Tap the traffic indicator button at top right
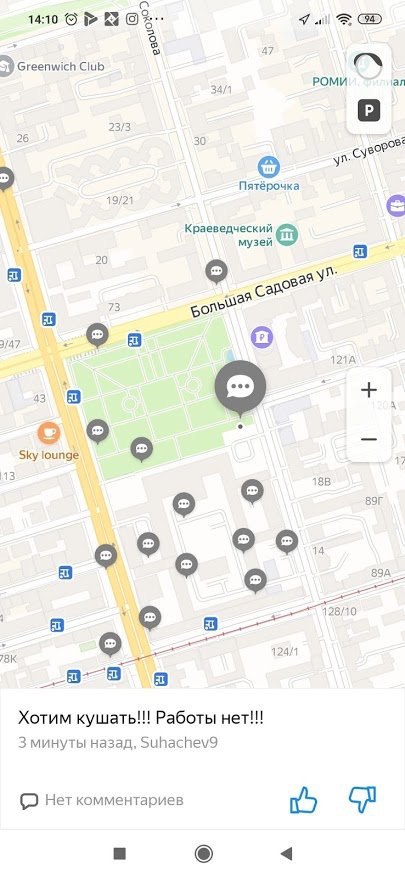The width and height of the screenshot is (405, 878). 369,66
